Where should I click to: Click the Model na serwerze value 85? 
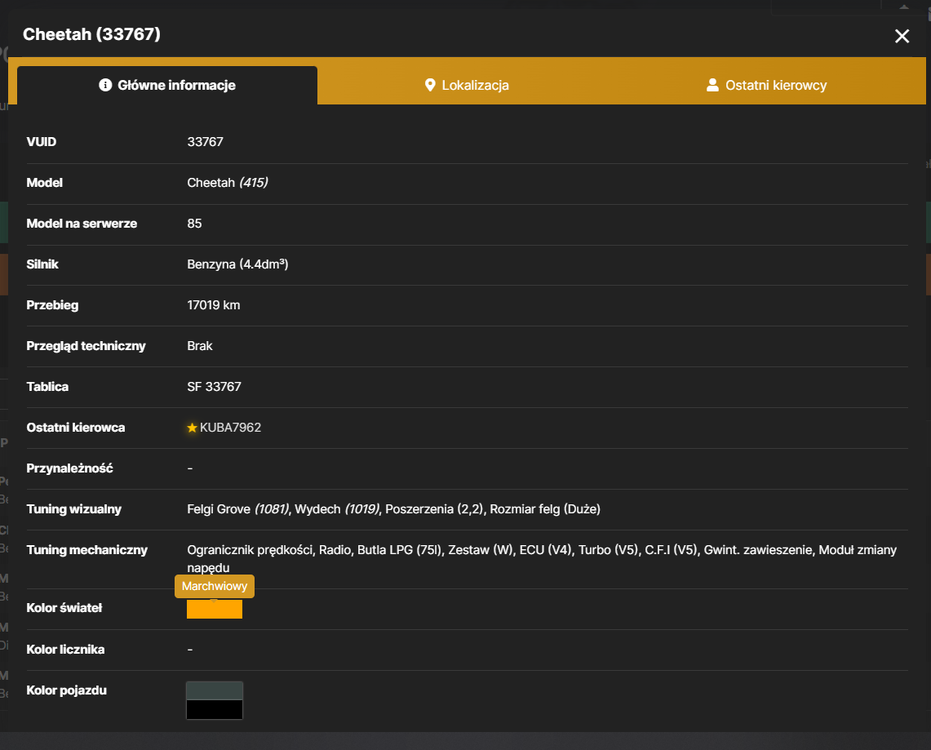click(x=194, y=224)
